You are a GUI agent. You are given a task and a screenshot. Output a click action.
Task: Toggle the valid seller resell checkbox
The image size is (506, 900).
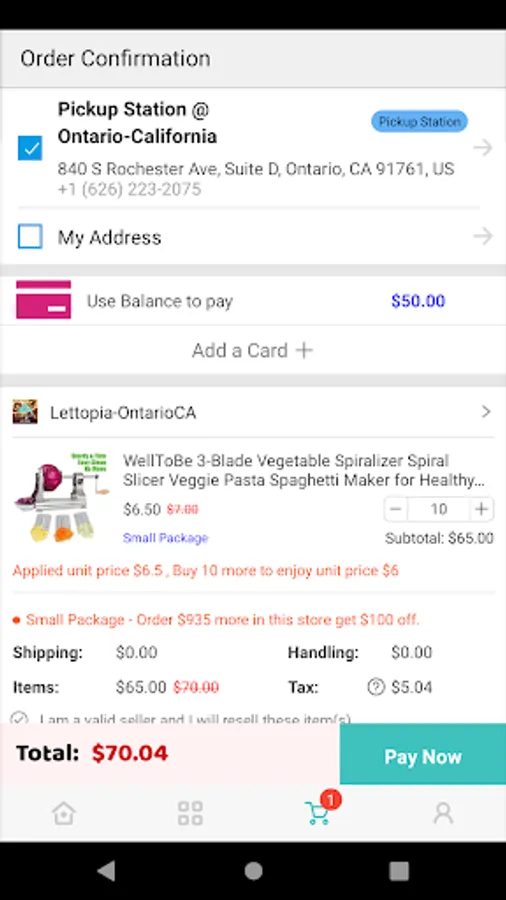coord(20,718)
